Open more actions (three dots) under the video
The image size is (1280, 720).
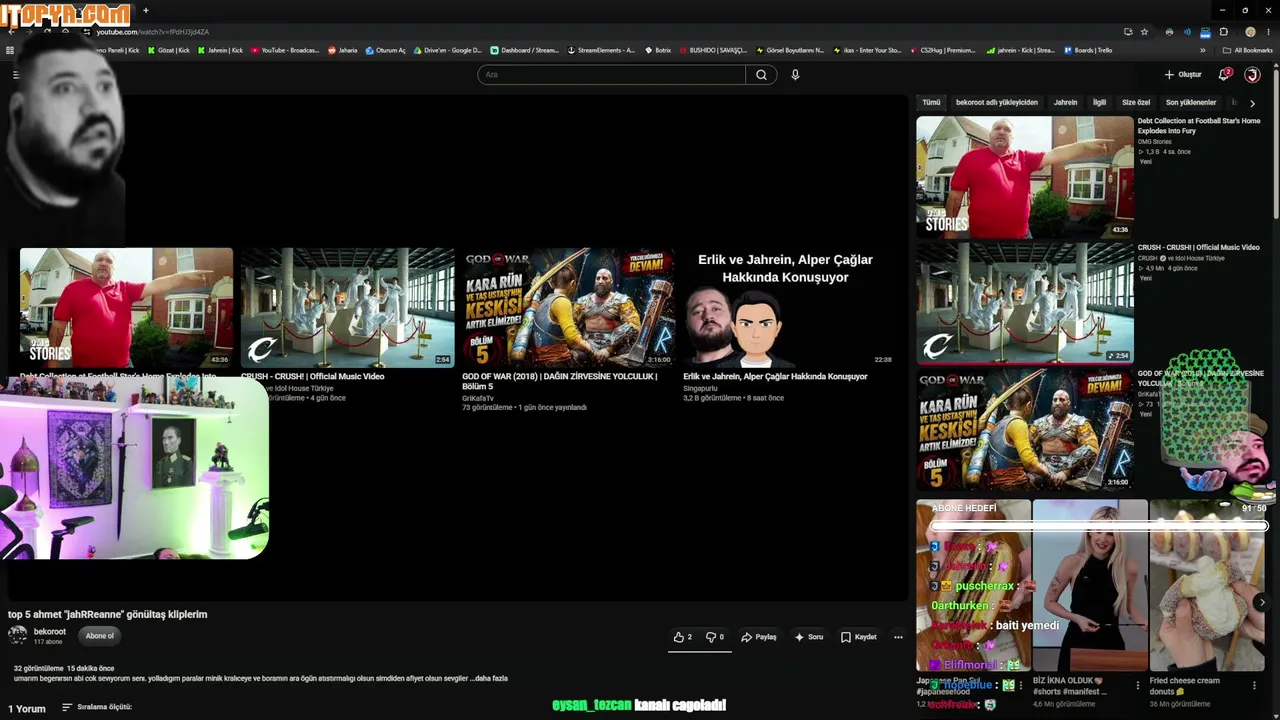coord(898,637)
